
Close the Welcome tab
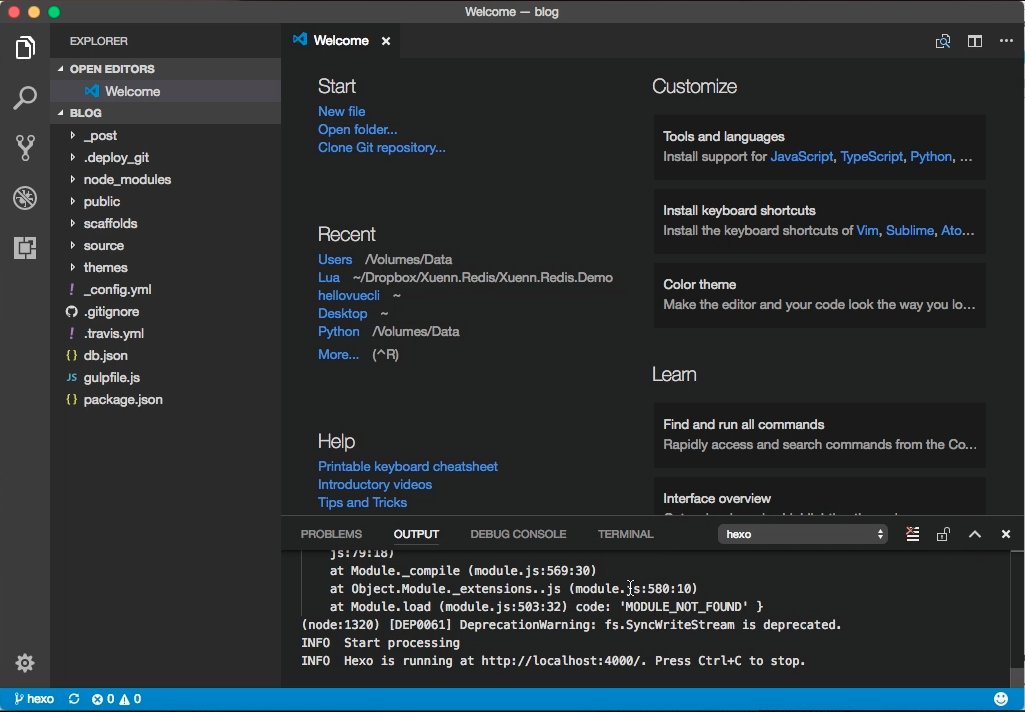pos(386,41)
